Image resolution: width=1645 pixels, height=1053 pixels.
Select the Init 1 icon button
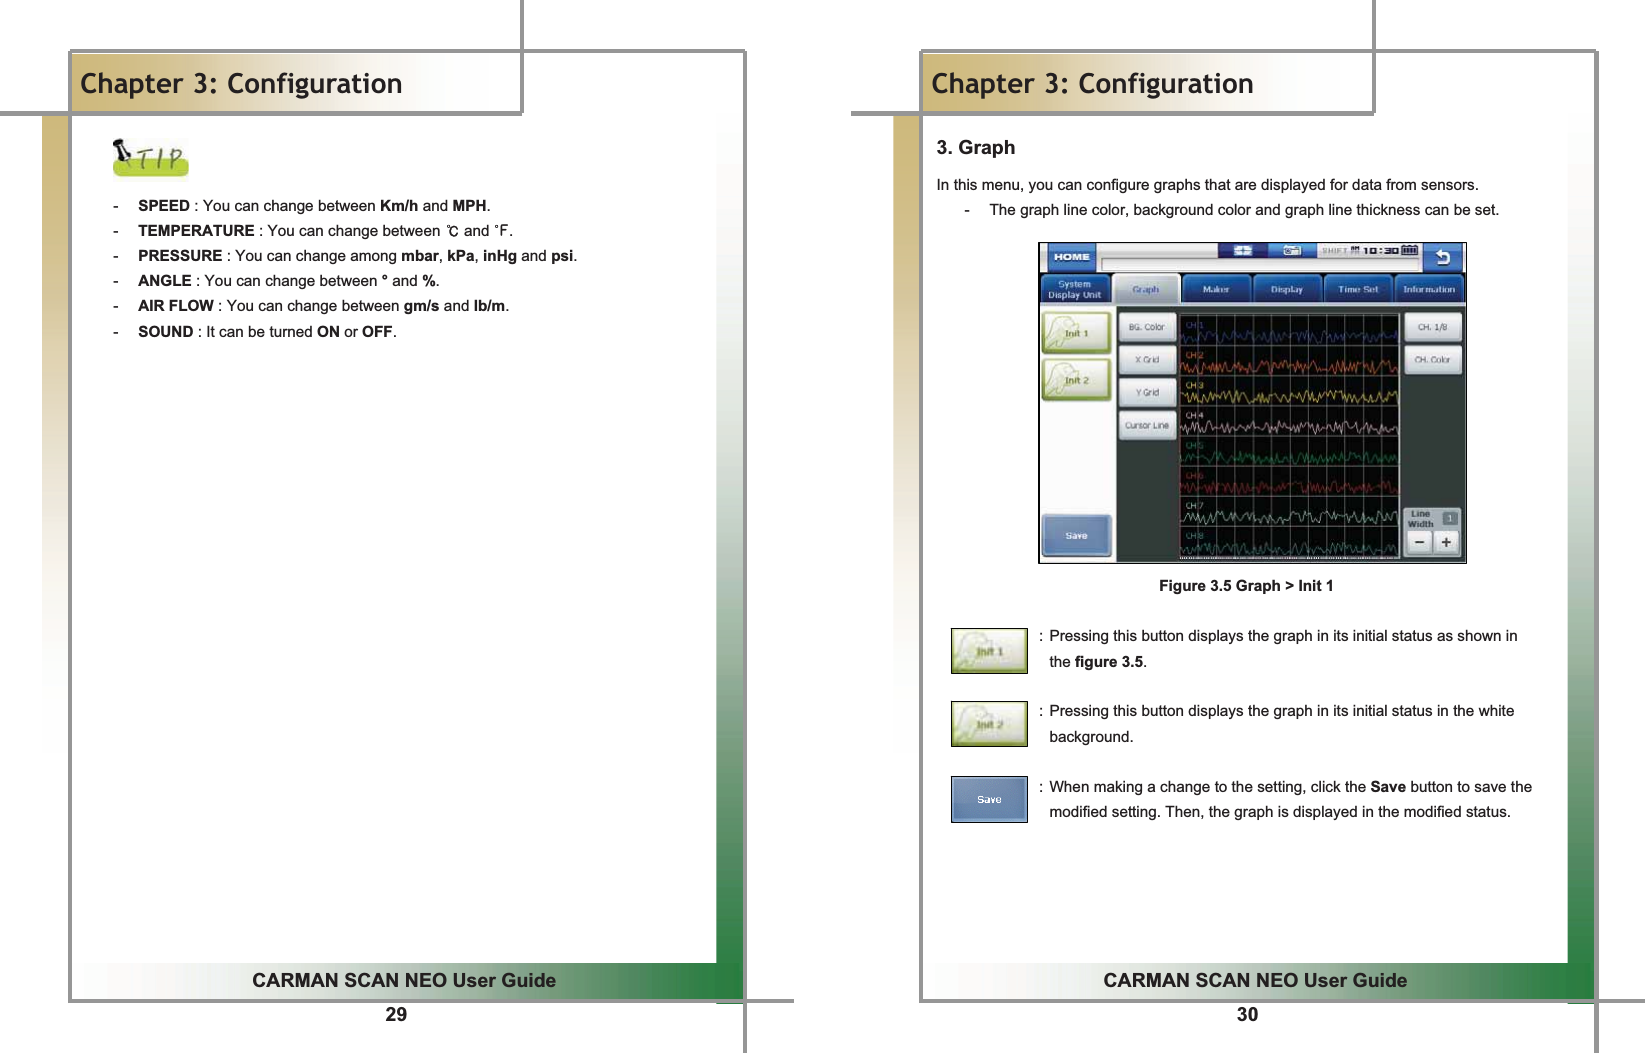[1075, 332]
